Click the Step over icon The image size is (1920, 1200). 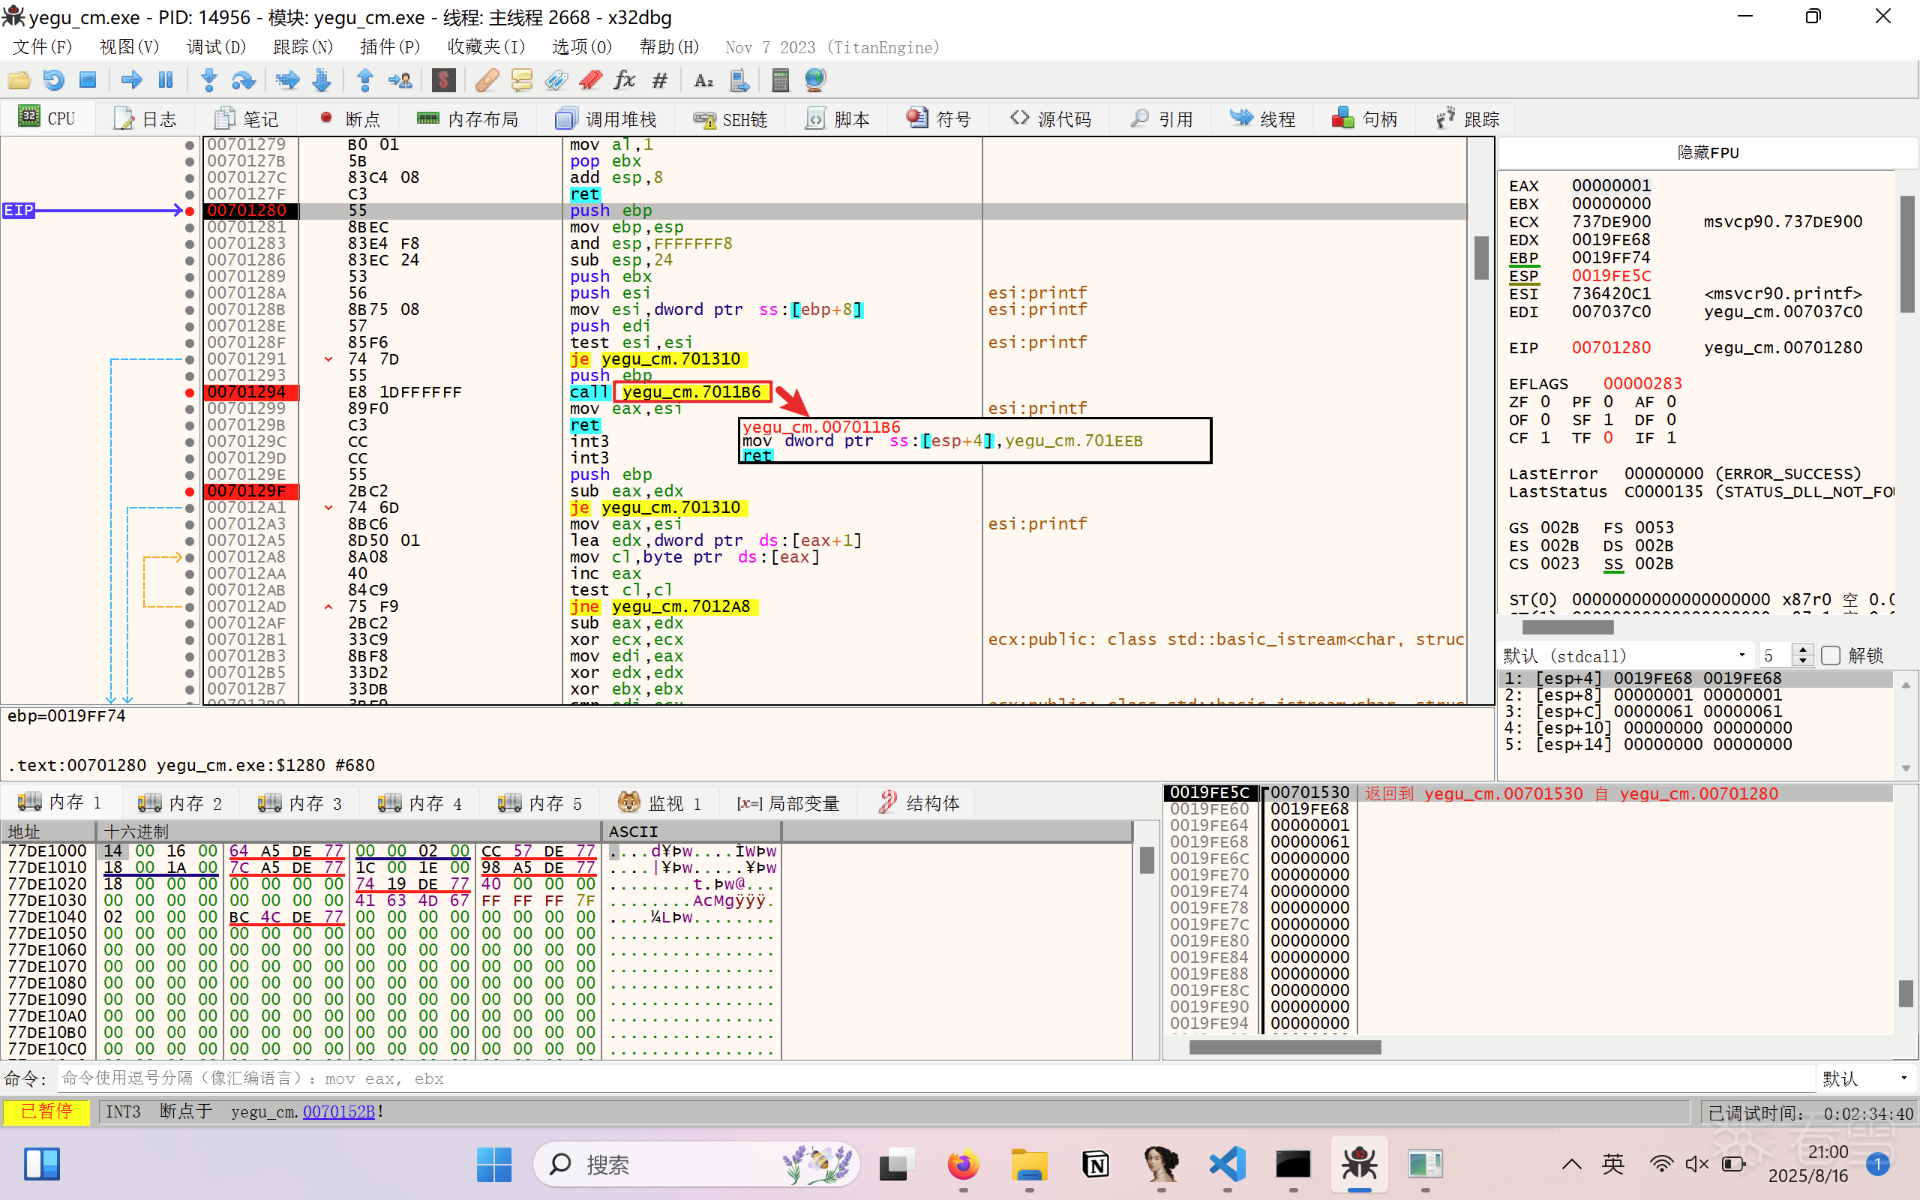[243, 80]
